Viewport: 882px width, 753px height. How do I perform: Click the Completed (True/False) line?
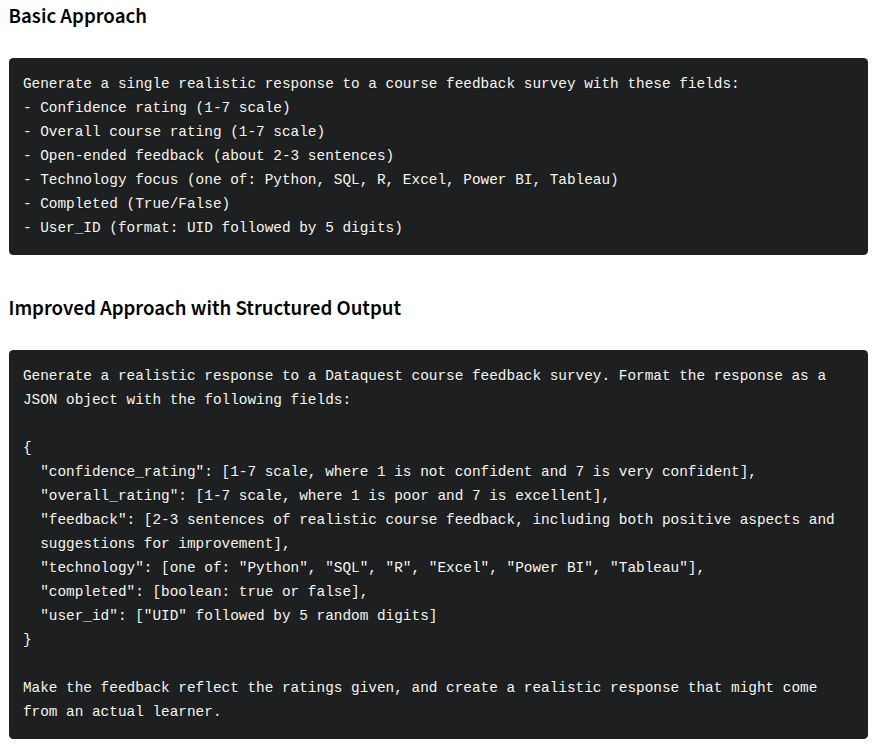click(127, 204)
